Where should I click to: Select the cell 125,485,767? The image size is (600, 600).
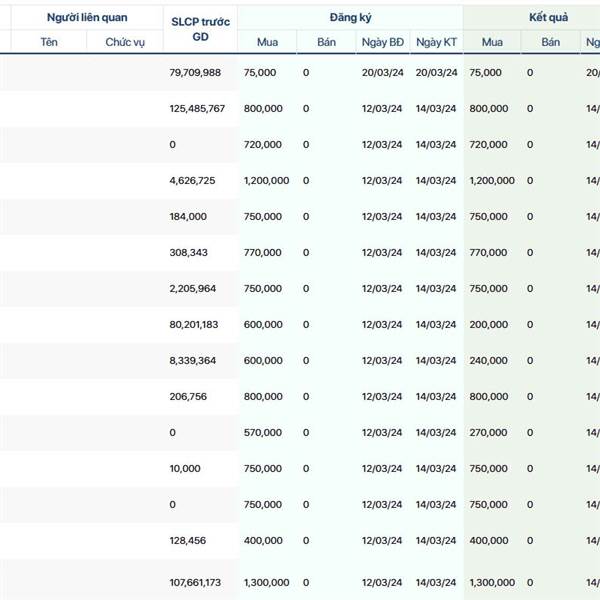coord(197,109)
